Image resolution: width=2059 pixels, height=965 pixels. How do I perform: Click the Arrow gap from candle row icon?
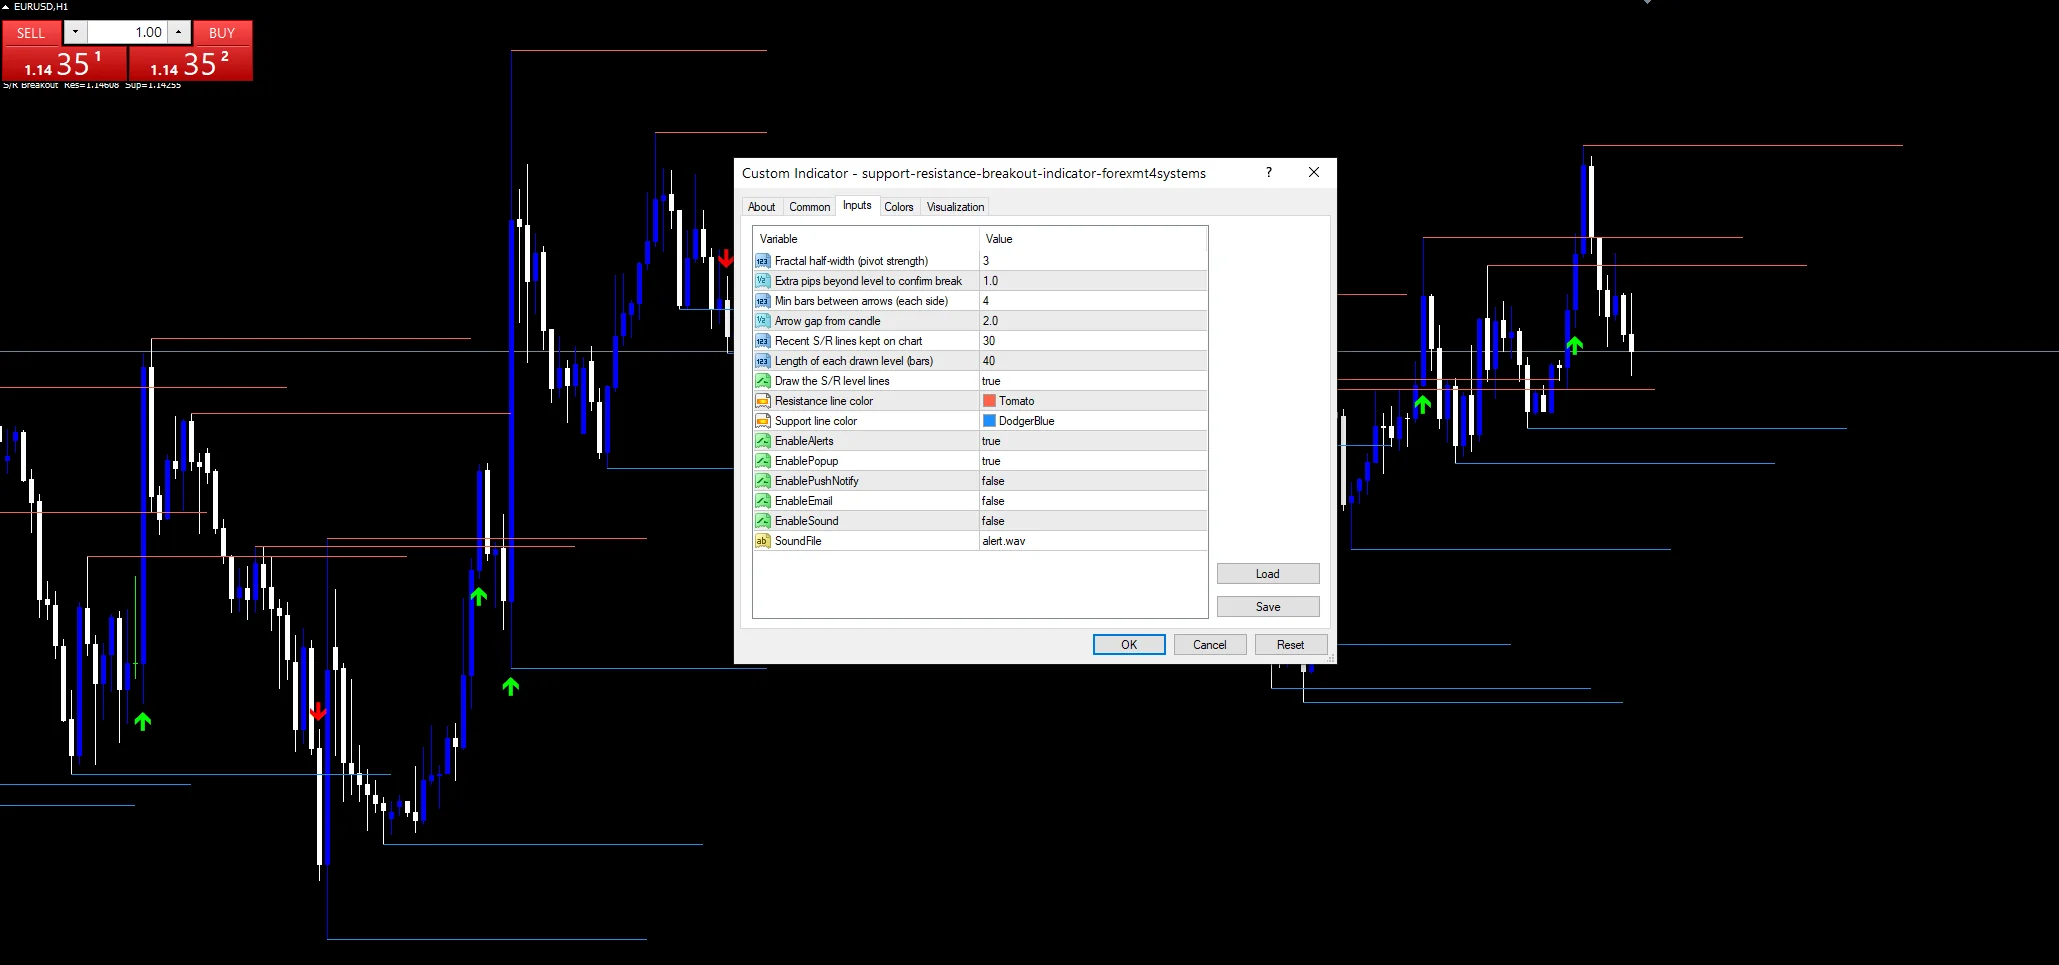(x=762, y=321)
